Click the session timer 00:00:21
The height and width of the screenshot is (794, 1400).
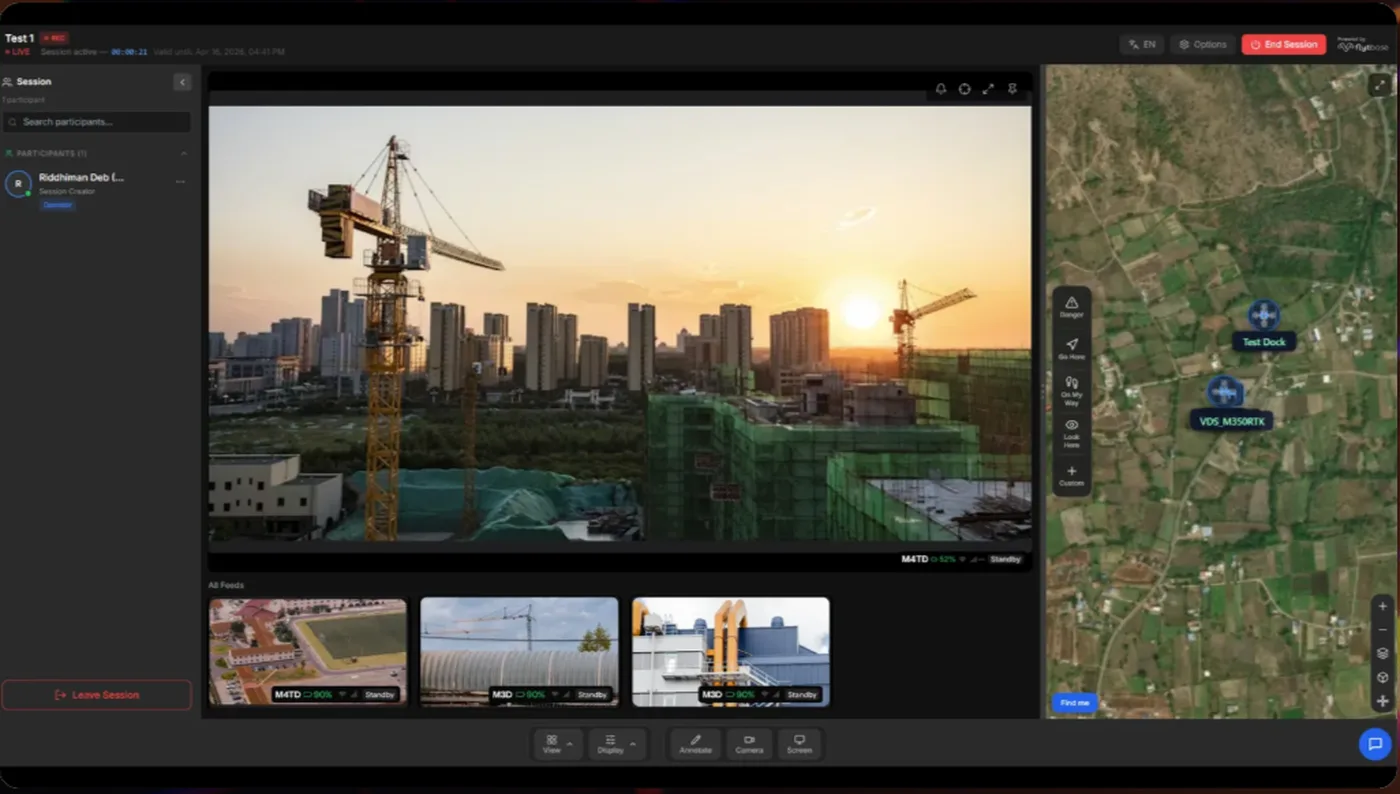129,52
